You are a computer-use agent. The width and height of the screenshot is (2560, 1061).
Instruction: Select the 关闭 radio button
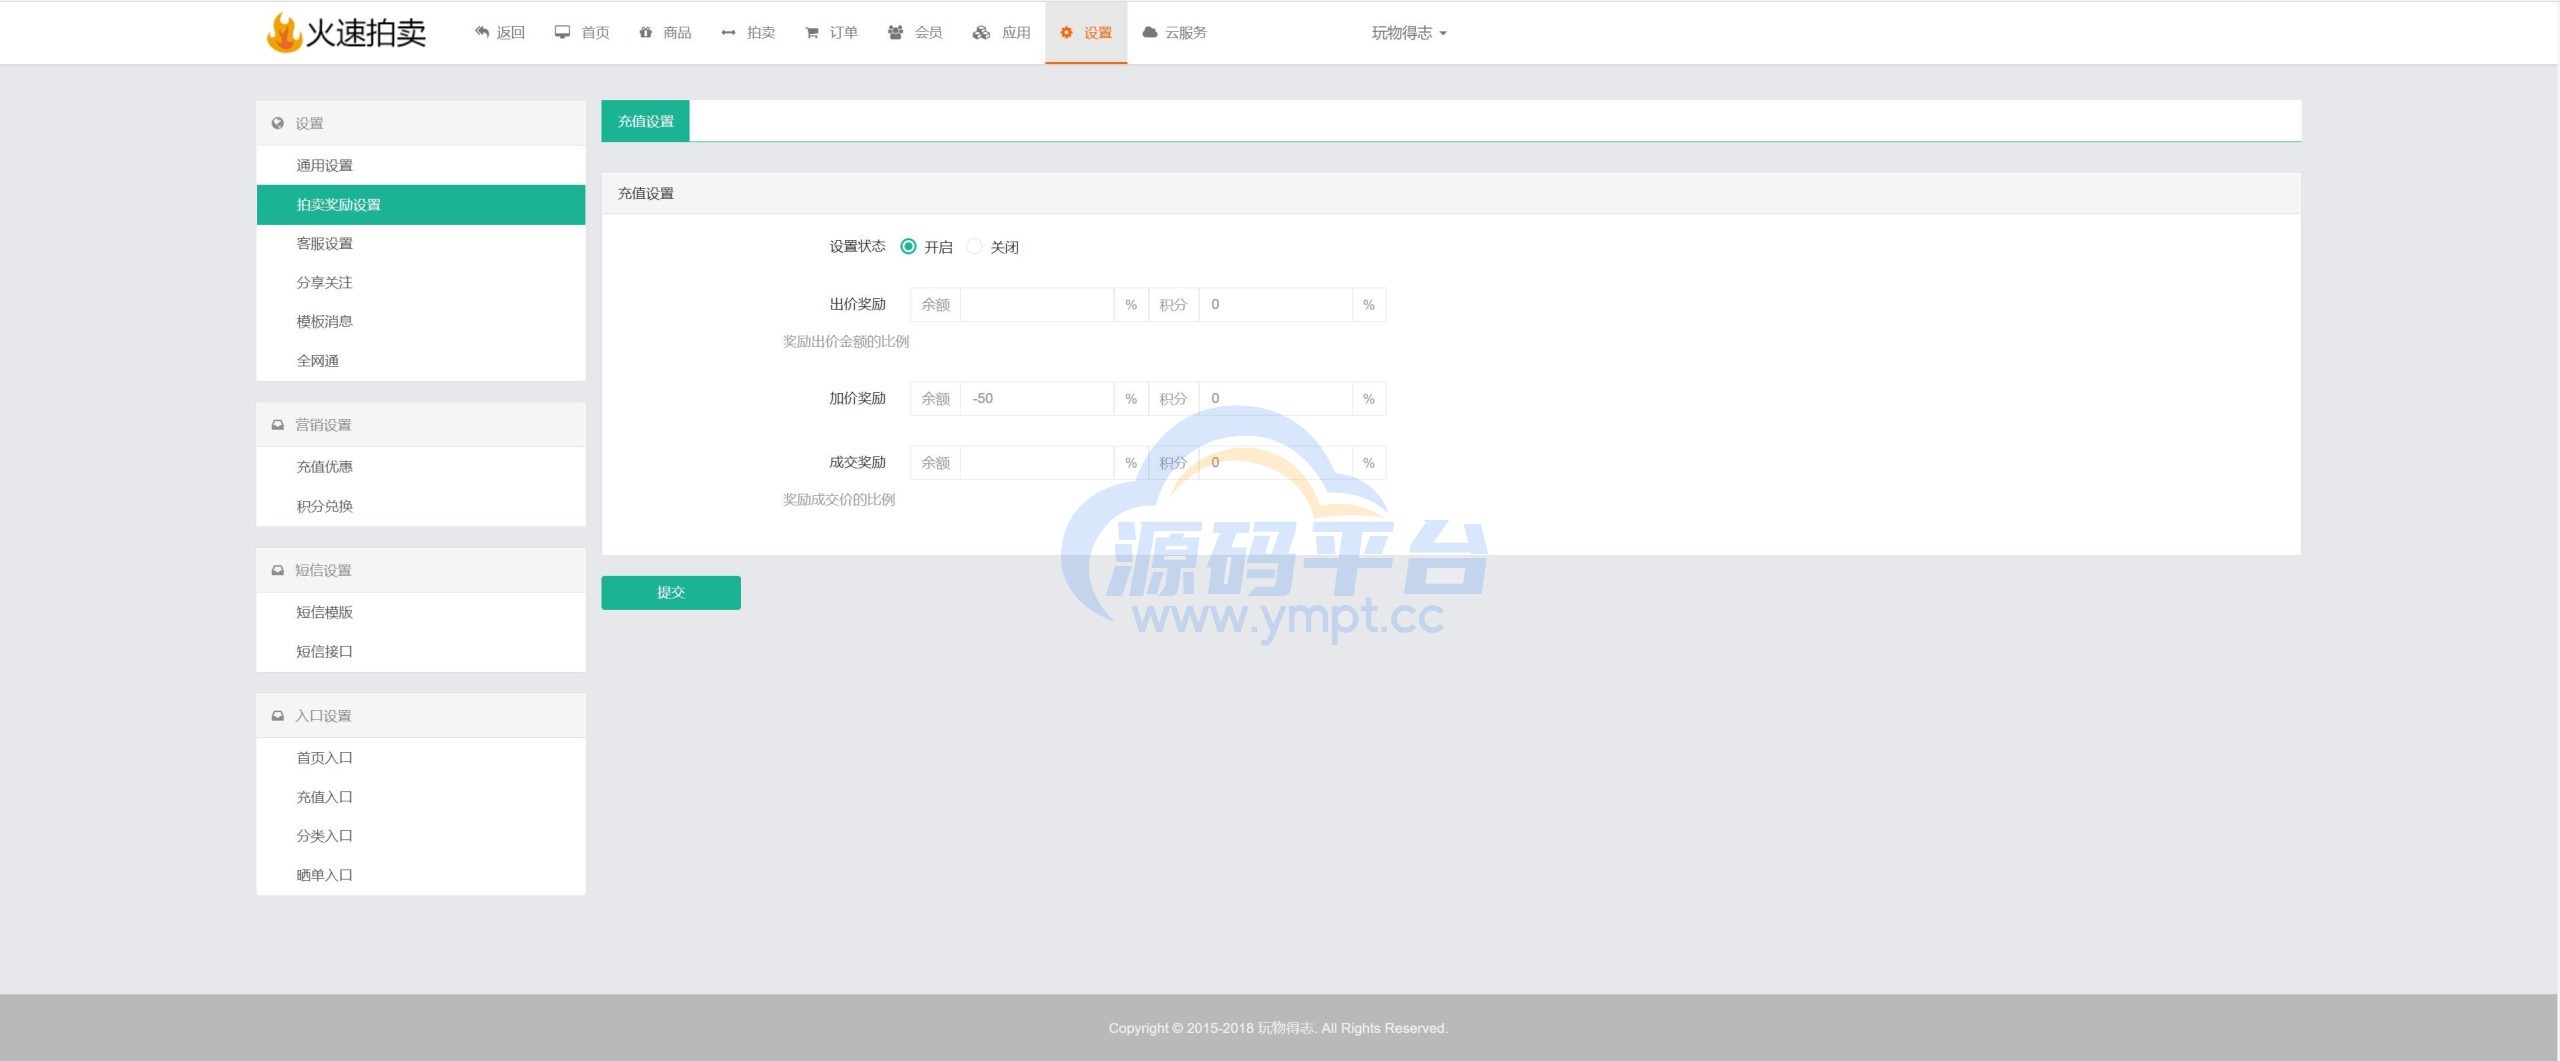[x=974, y=246]
